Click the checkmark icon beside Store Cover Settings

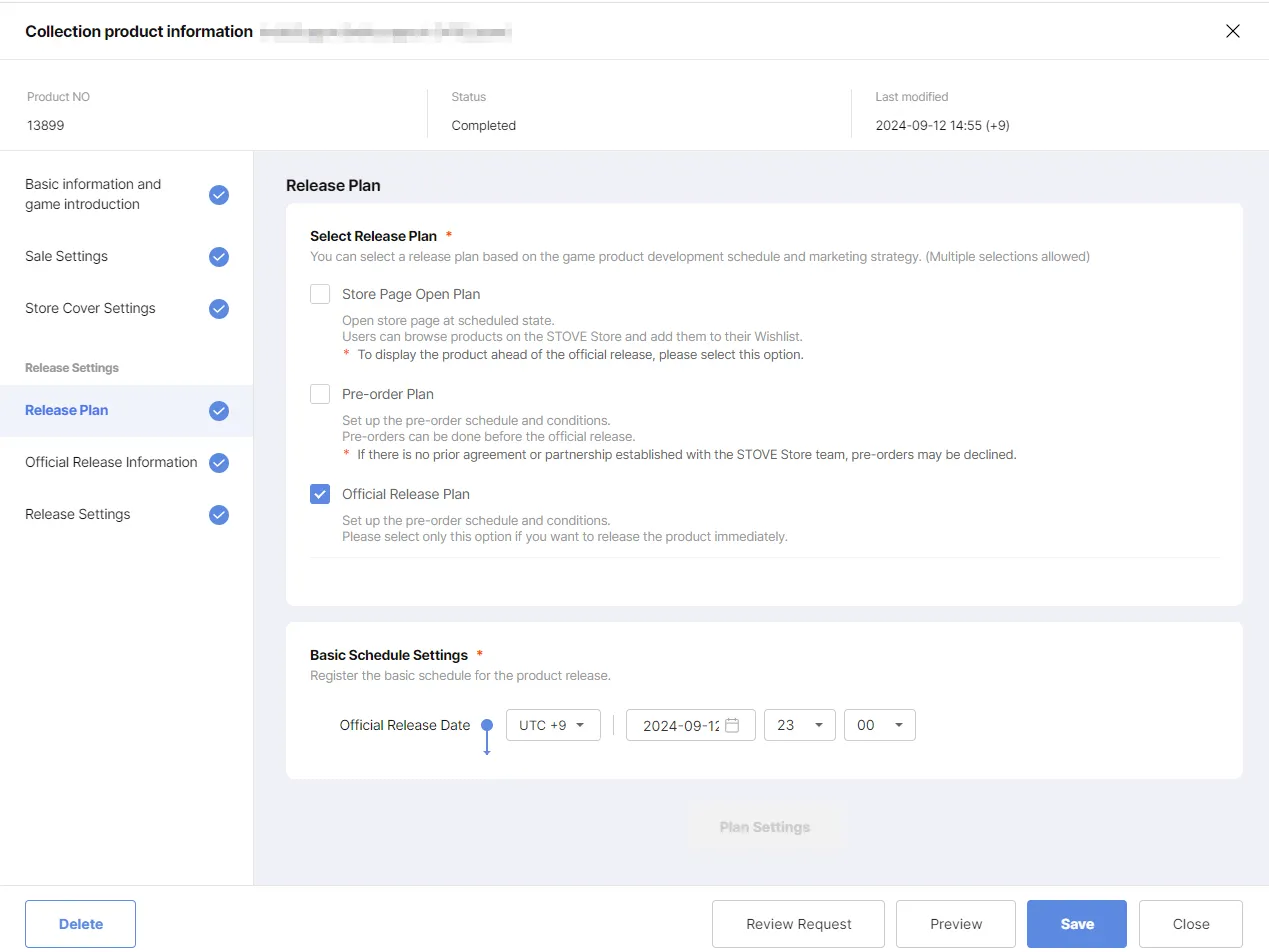[219, 309]
